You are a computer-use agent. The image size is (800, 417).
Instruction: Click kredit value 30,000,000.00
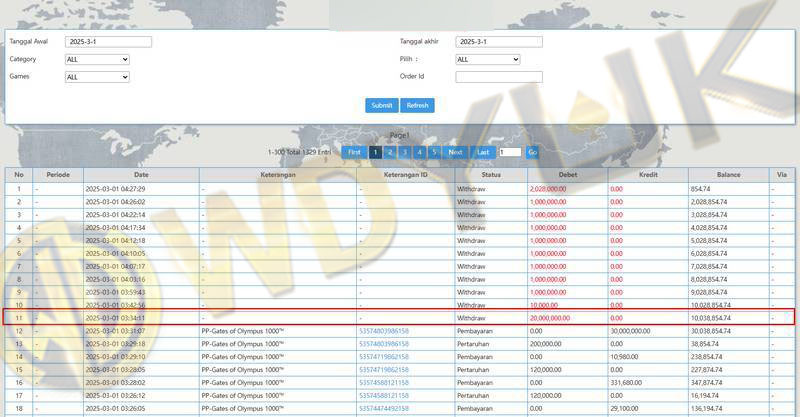[631, 331]
